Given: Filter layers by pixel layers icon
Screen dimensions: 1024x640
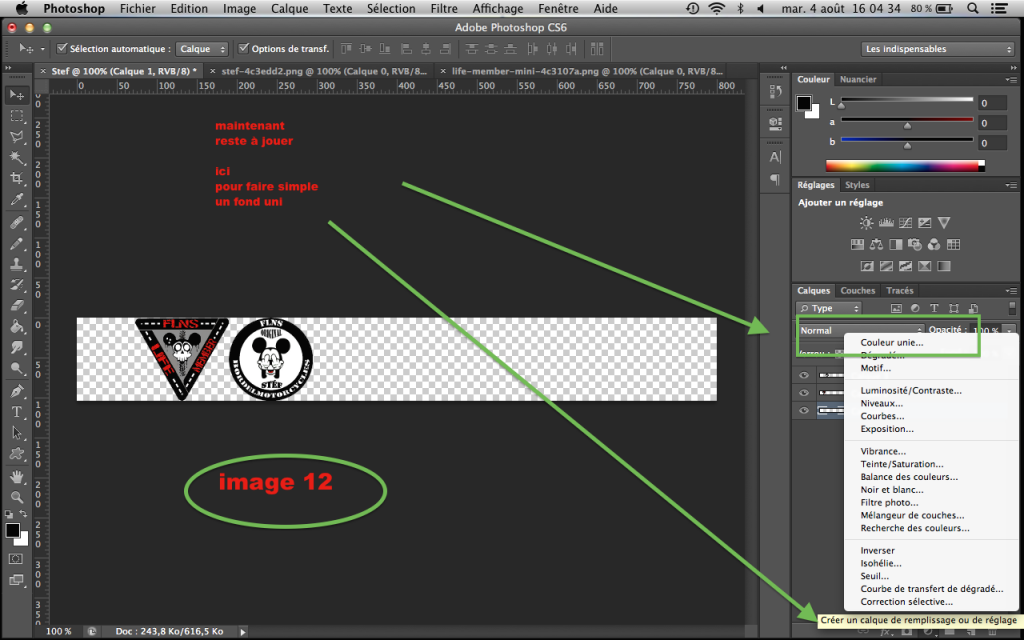Looking at the screenshot, I should (x=896, y=308).
